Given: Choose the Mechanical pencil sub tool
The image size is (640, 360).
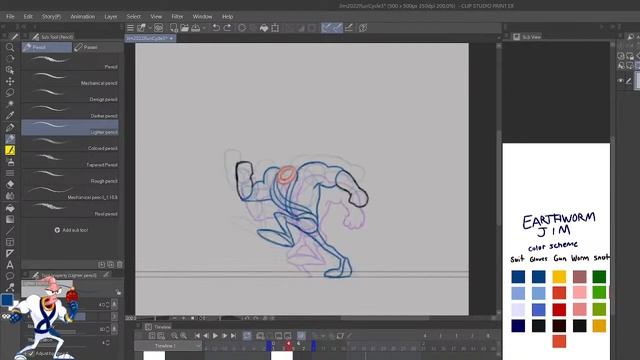Looking at the screenshot, I should point(70,78).
